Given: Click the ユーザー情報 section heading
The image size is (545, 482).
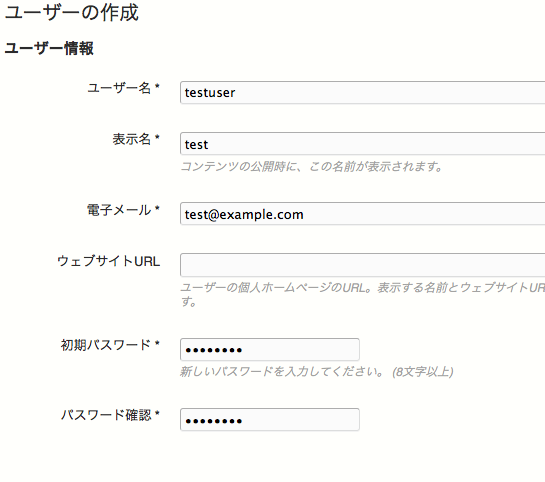Looking at the screenshot, I should tap(49, 48).
